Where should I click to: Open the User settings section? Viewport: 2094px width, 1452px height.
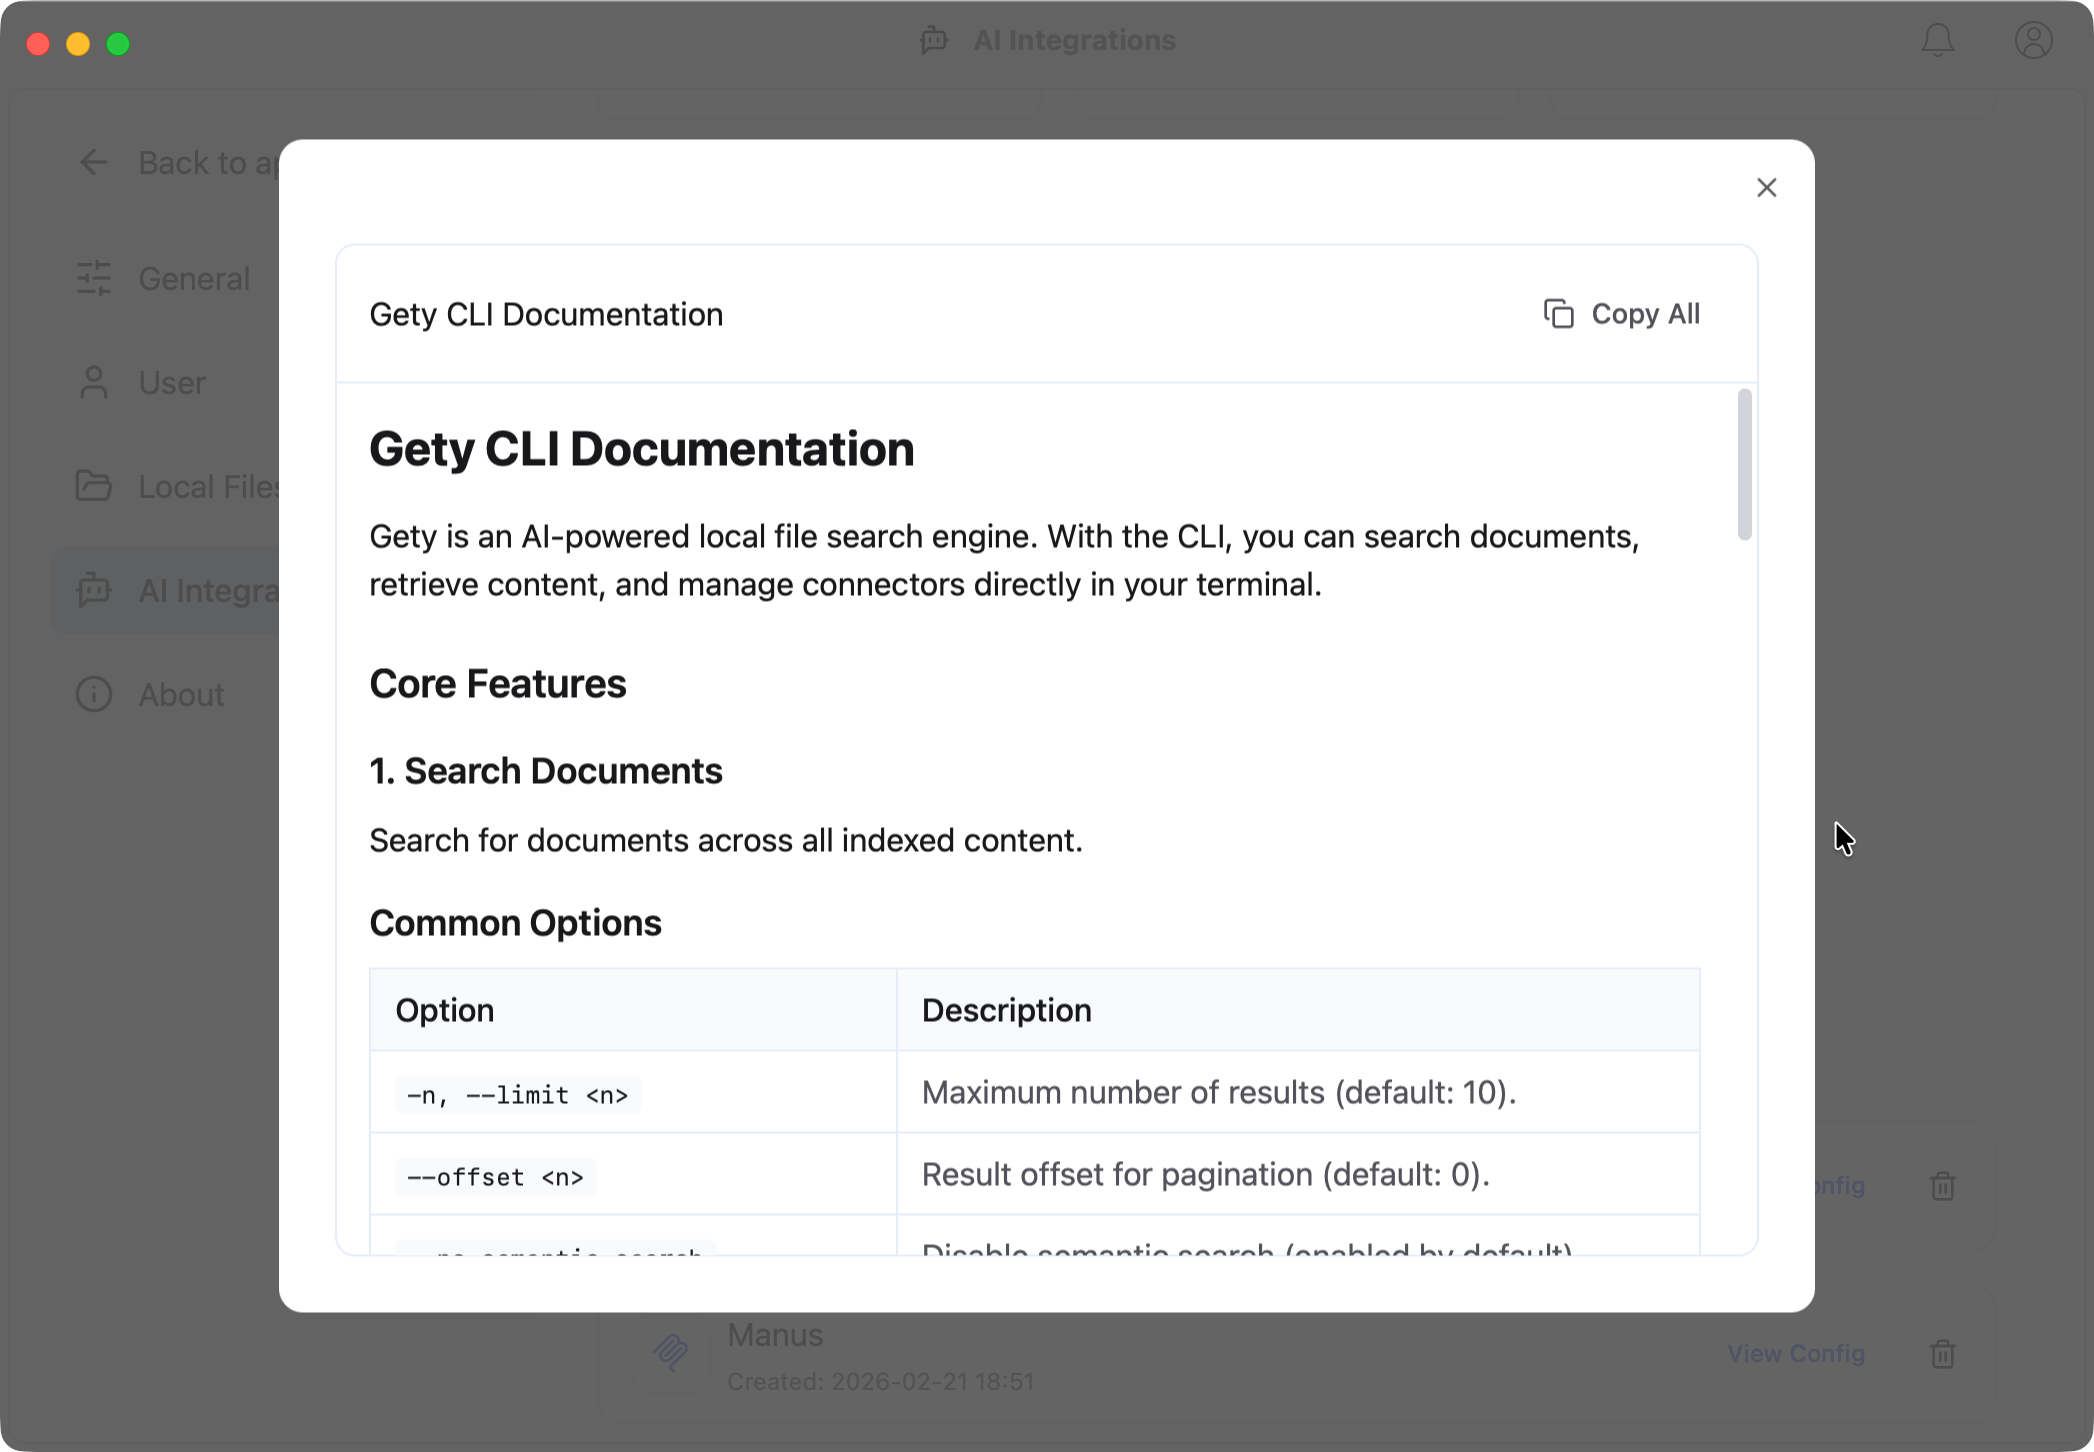point(172,383)
